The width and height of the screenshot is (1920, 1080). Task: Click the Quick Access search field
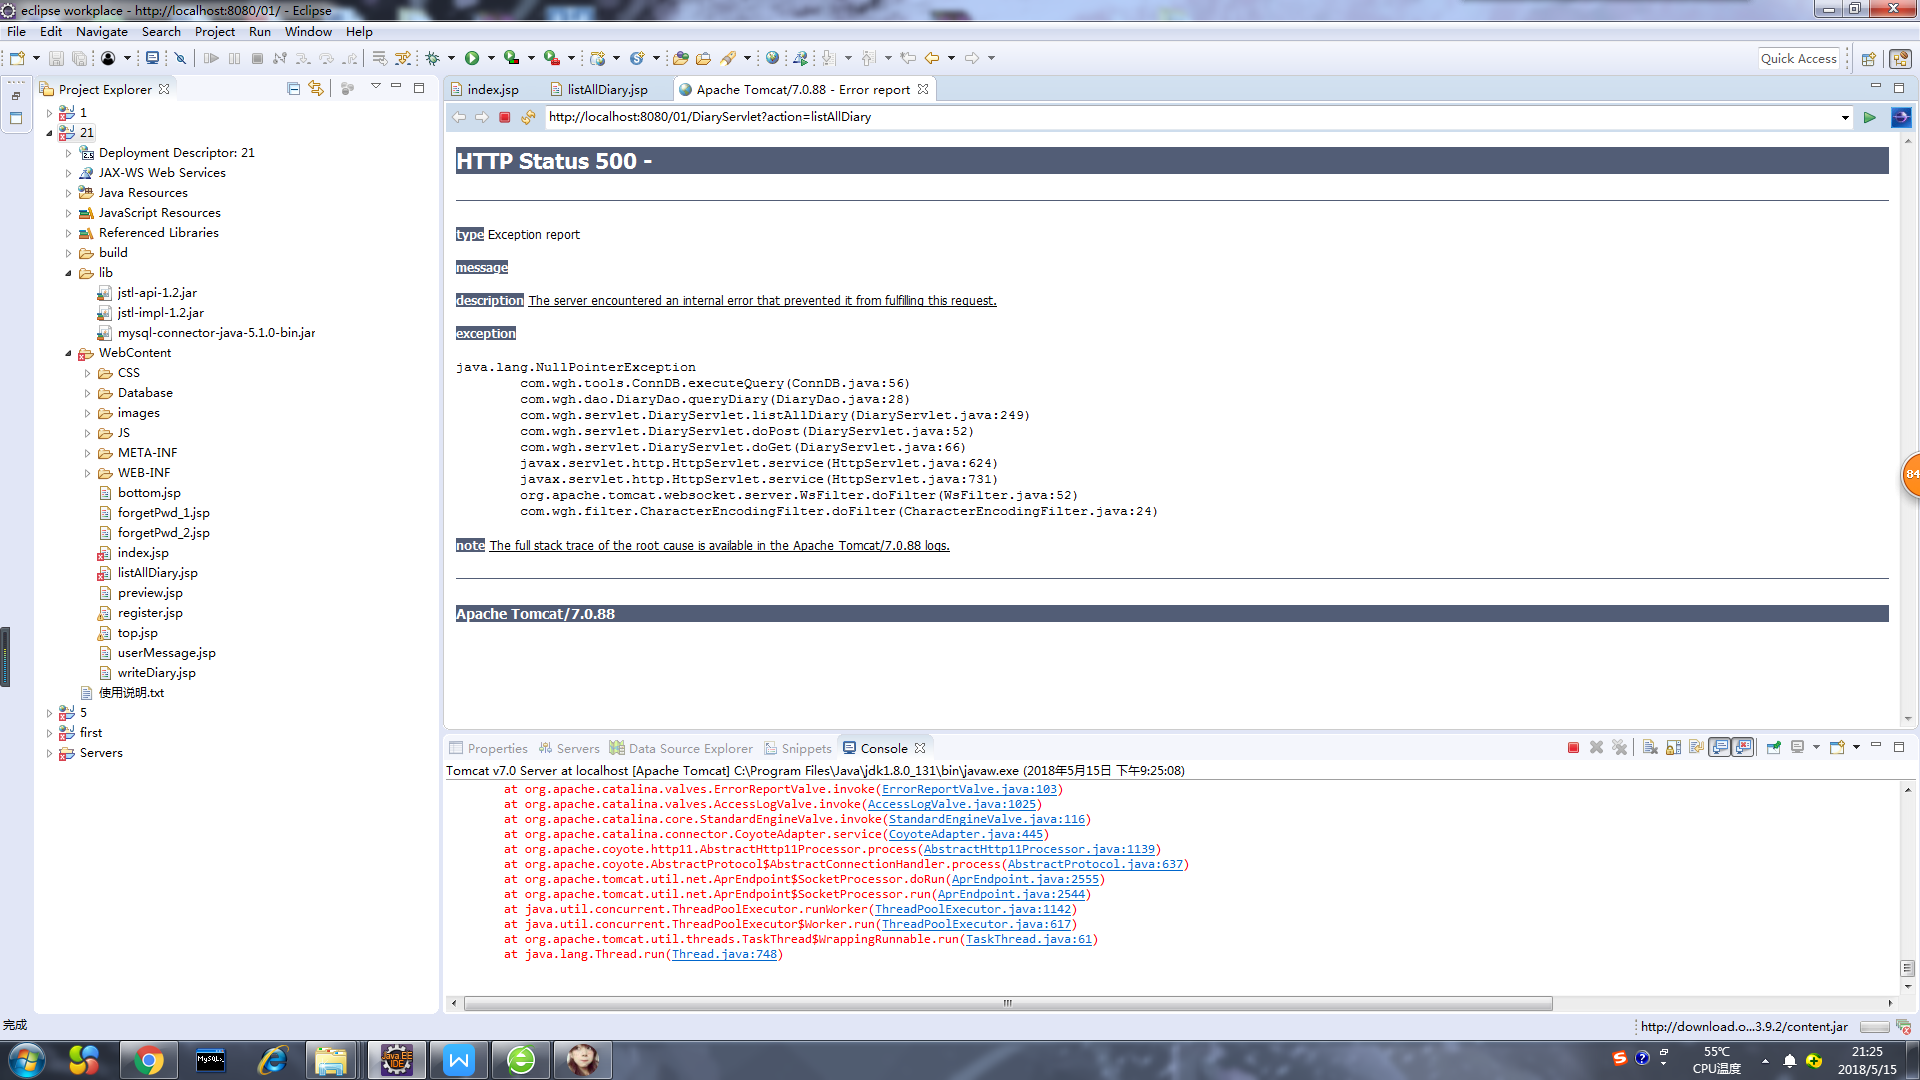coord(1799,59)
